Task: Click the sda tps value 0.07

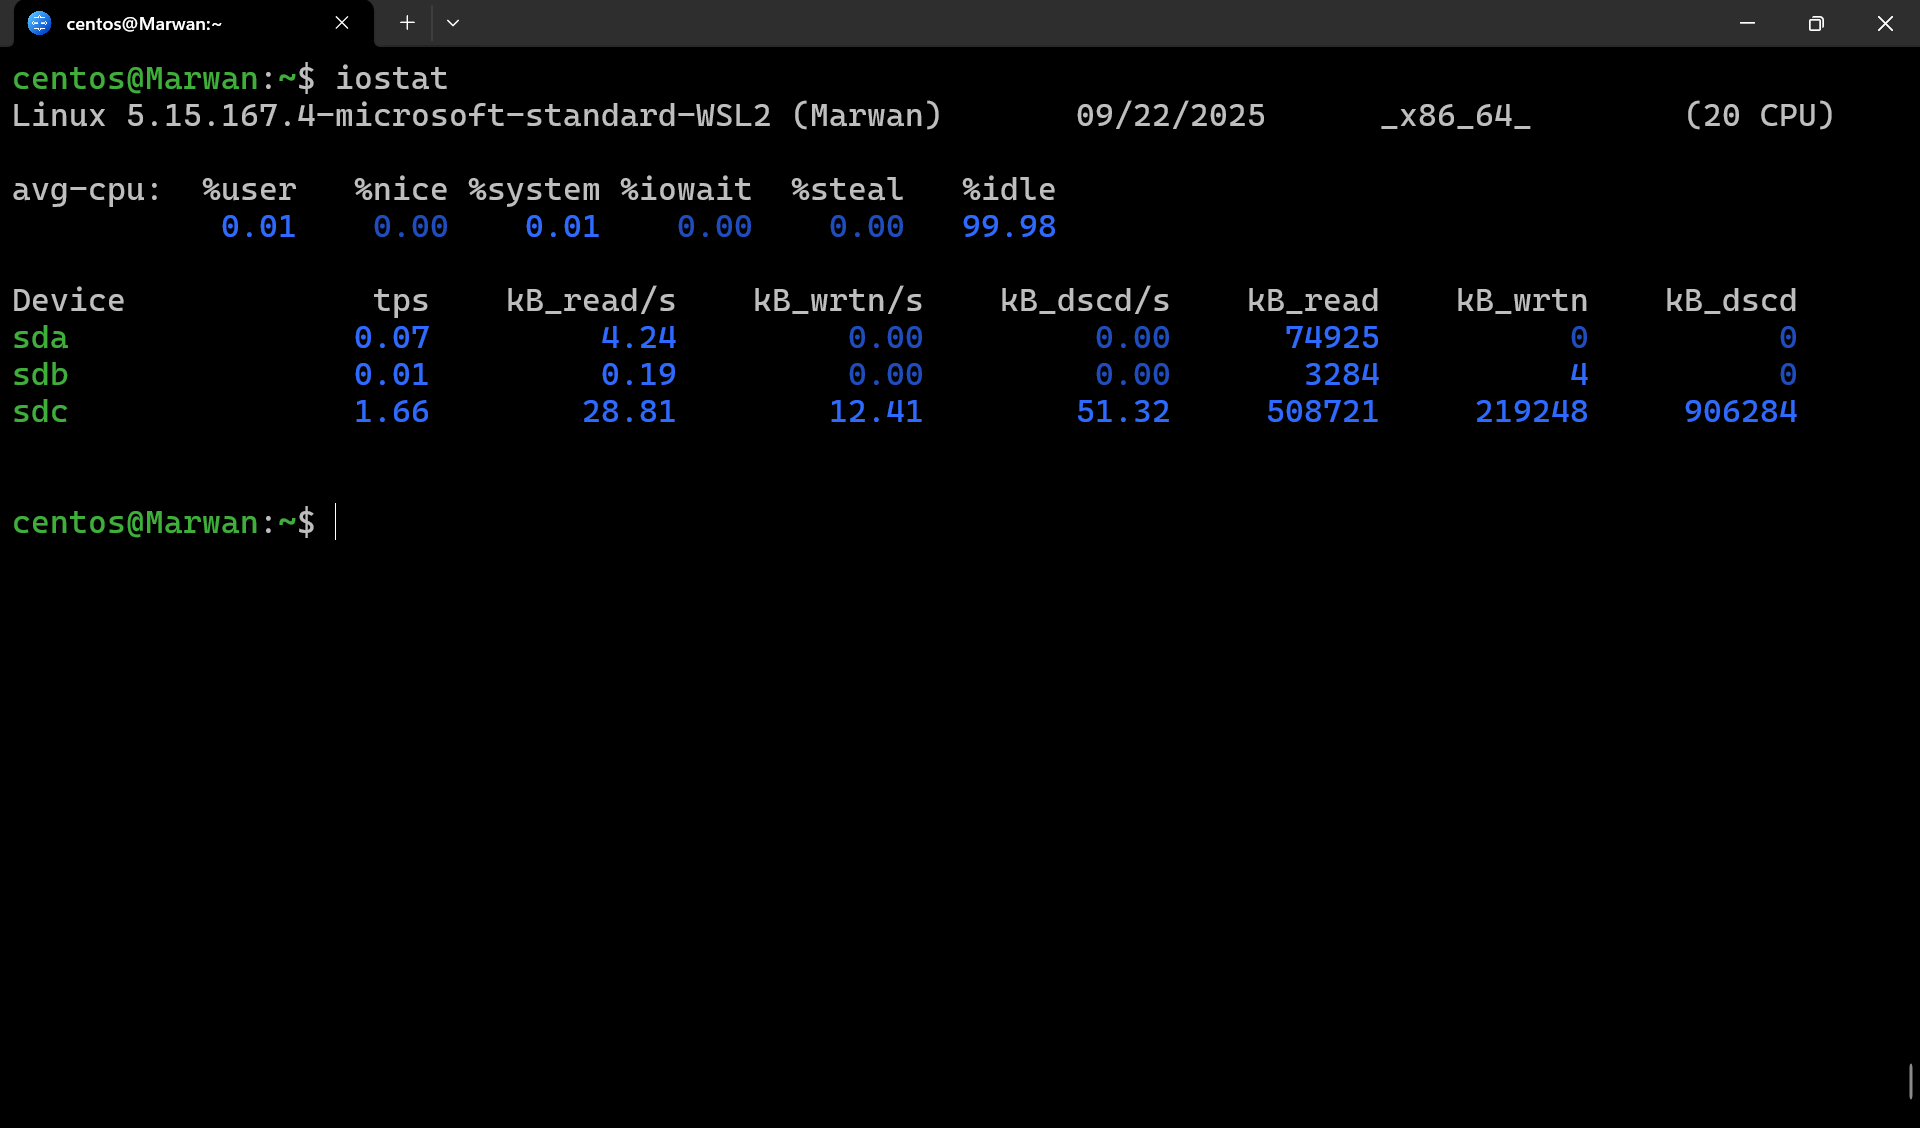Action: click(391, 338)
